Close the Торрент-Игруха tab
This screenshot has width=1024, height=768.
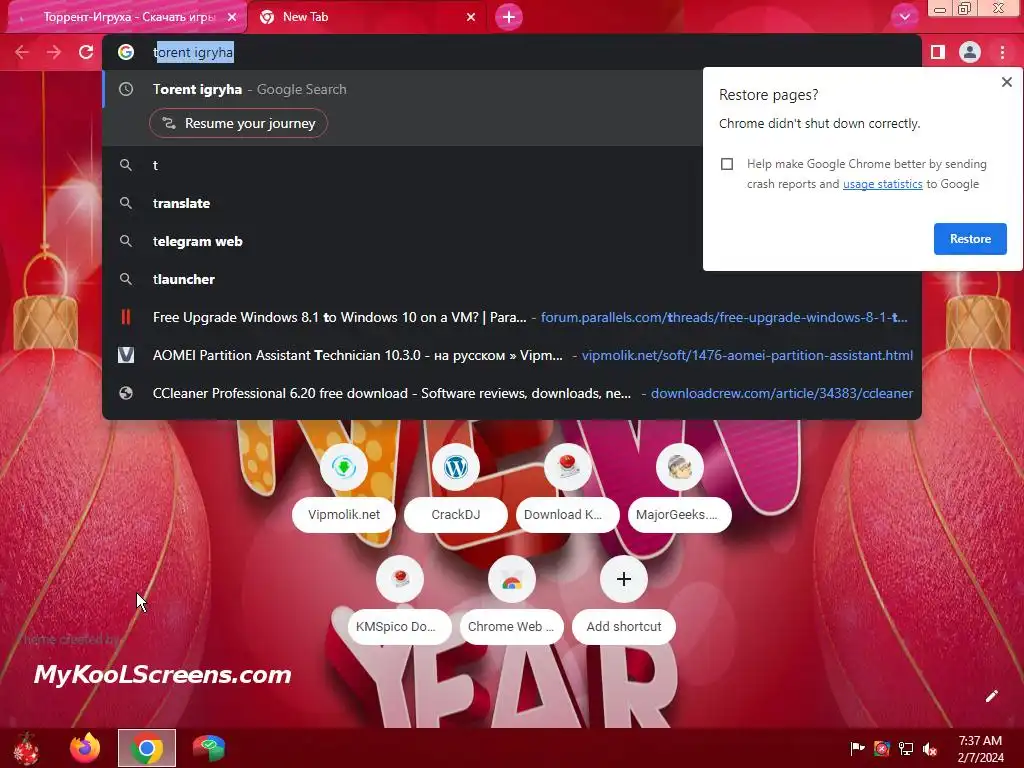(232, 17)
